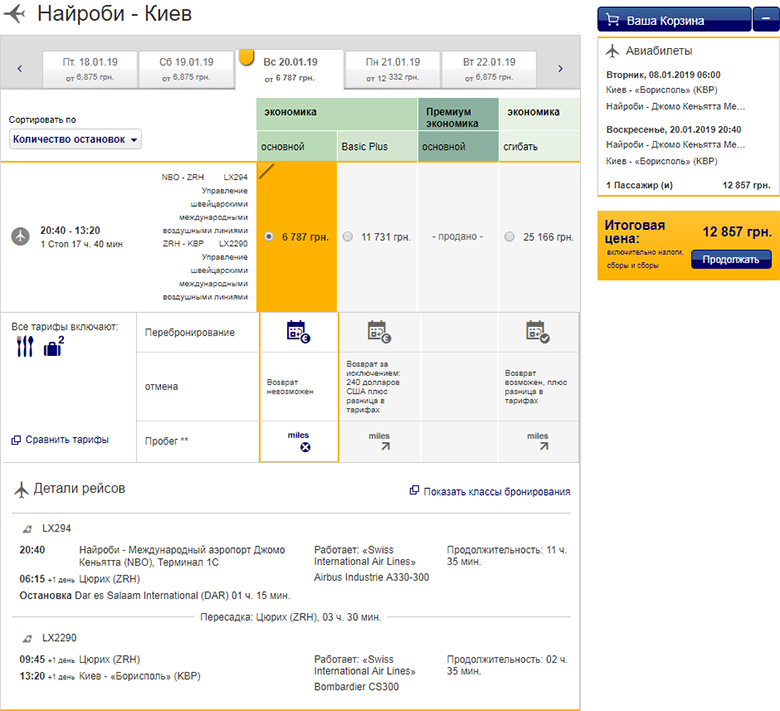780x711 pixels.
Task: Select the 11 731 грн. Basic Plus fare
Action: tap(348, 237)
